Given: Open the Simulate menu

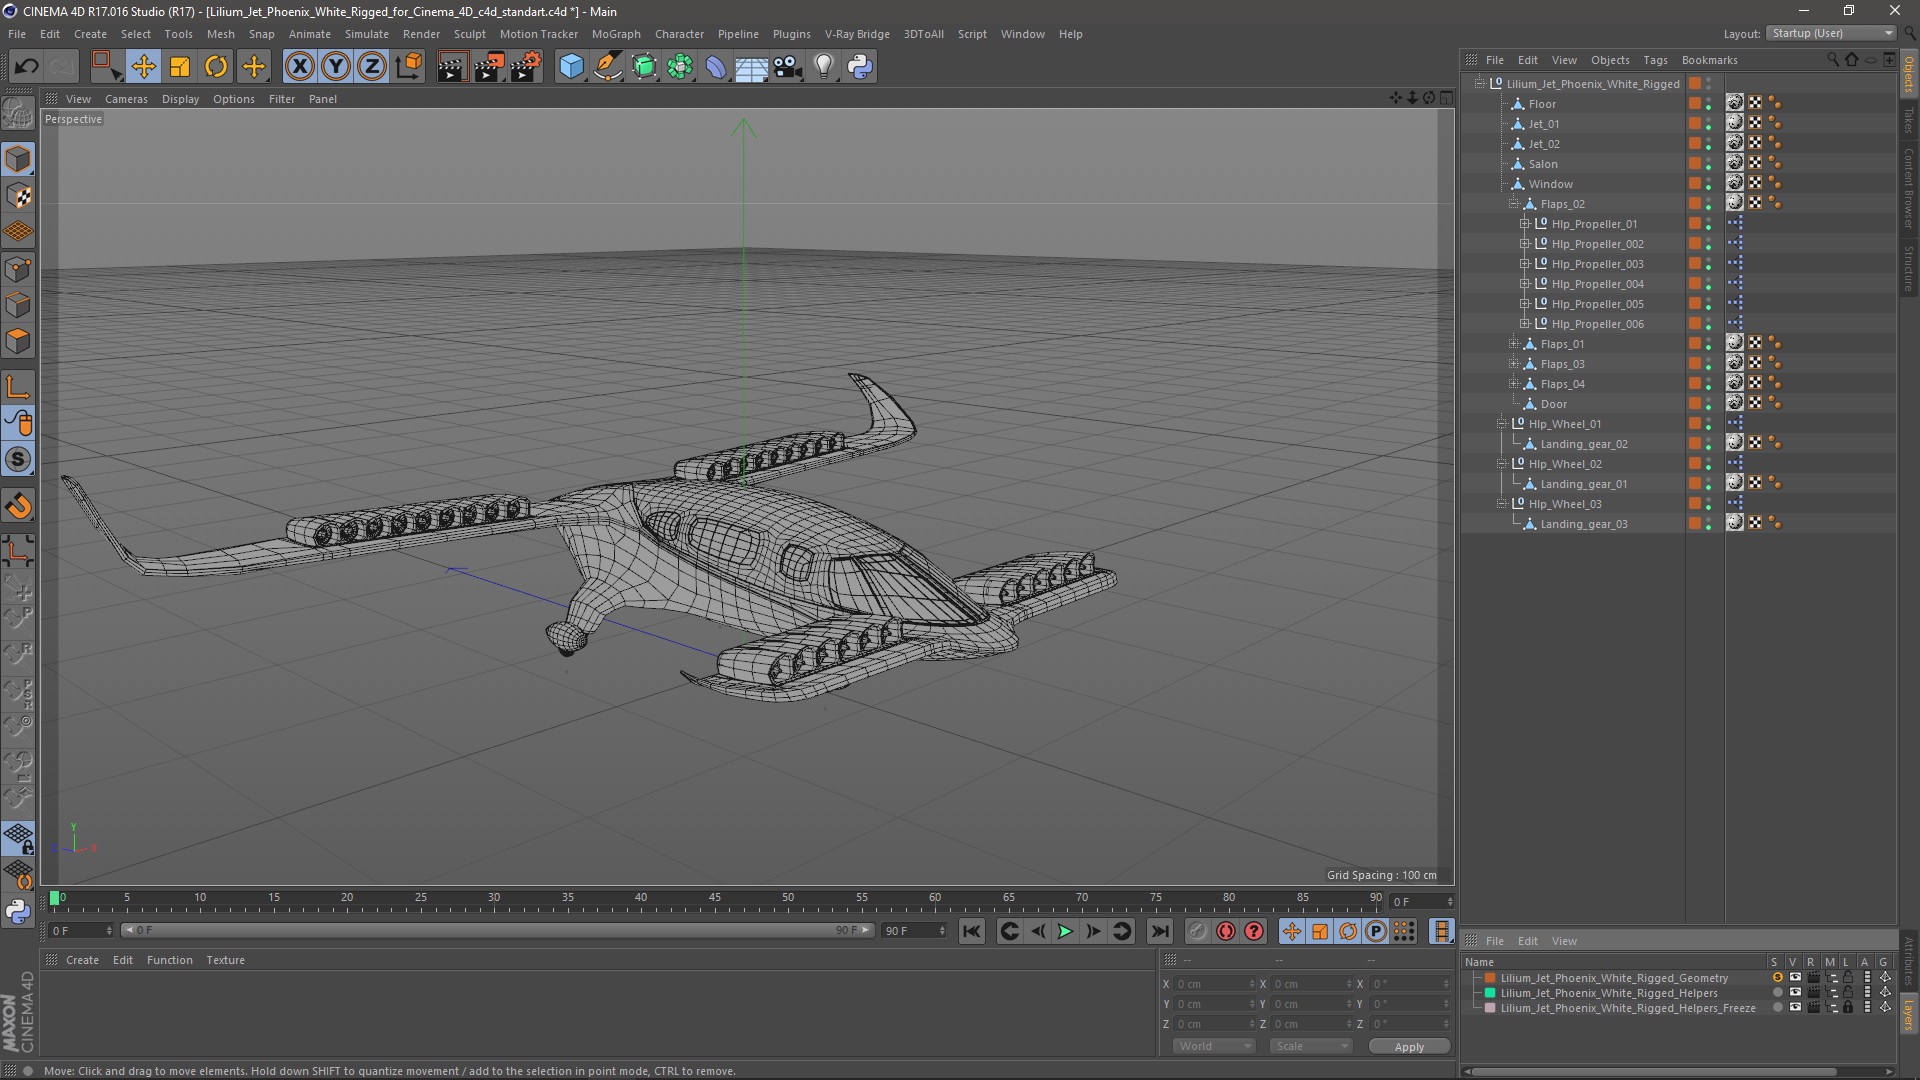Looking at the screenshot, I should (x=367, y=34).
